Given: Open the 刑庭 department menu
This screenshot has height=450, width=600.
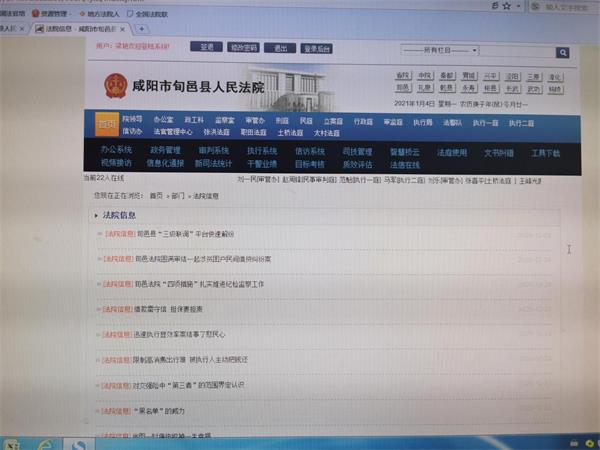Looking at the screenshot, I should (282, 121).
